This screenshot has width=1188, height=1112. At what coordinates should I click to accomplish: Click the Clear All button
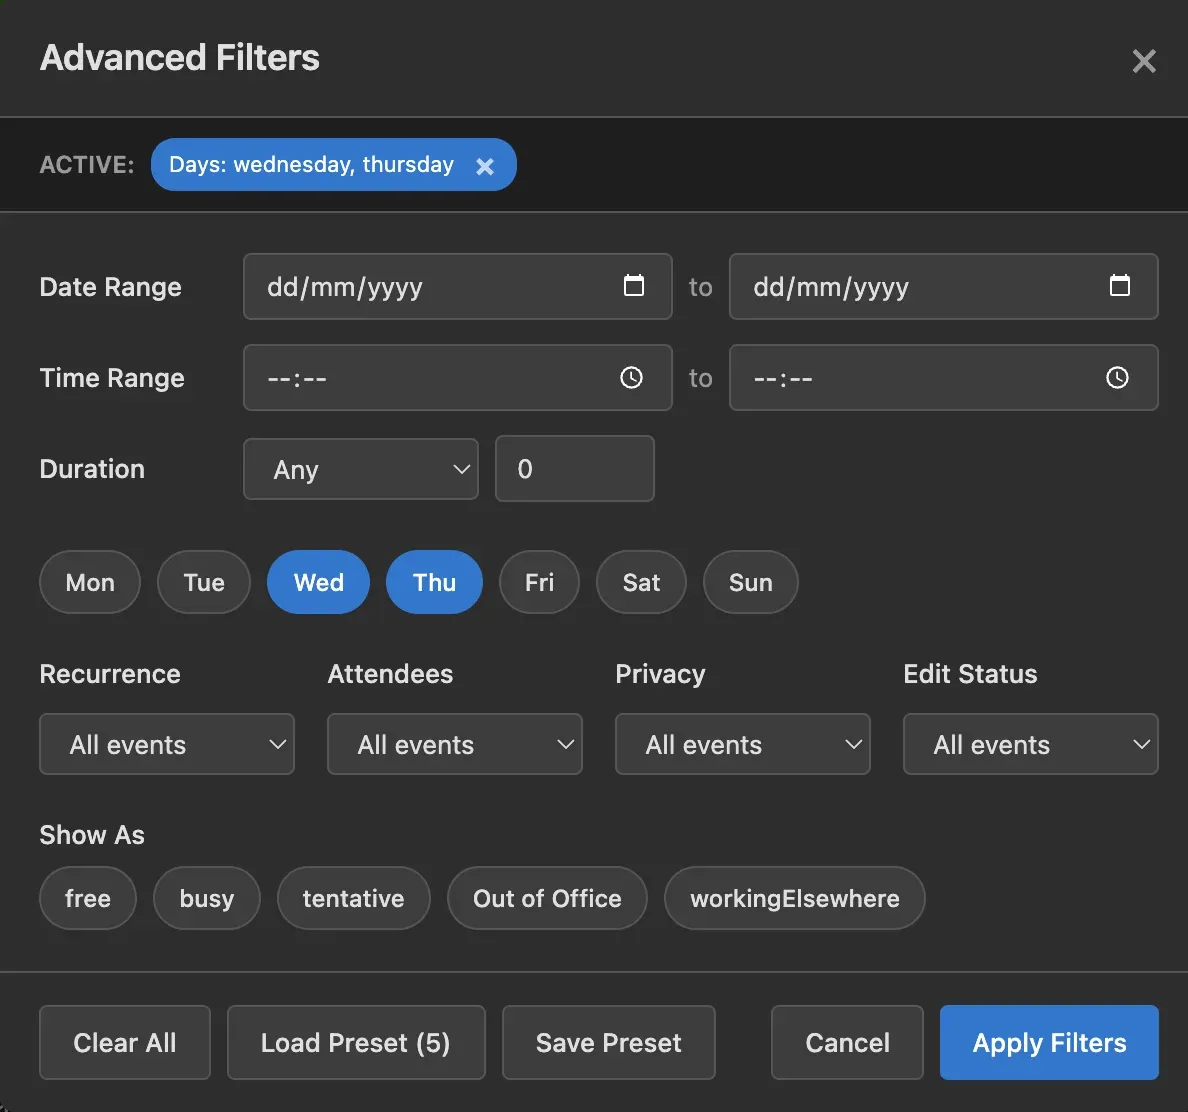[125, 1042]
